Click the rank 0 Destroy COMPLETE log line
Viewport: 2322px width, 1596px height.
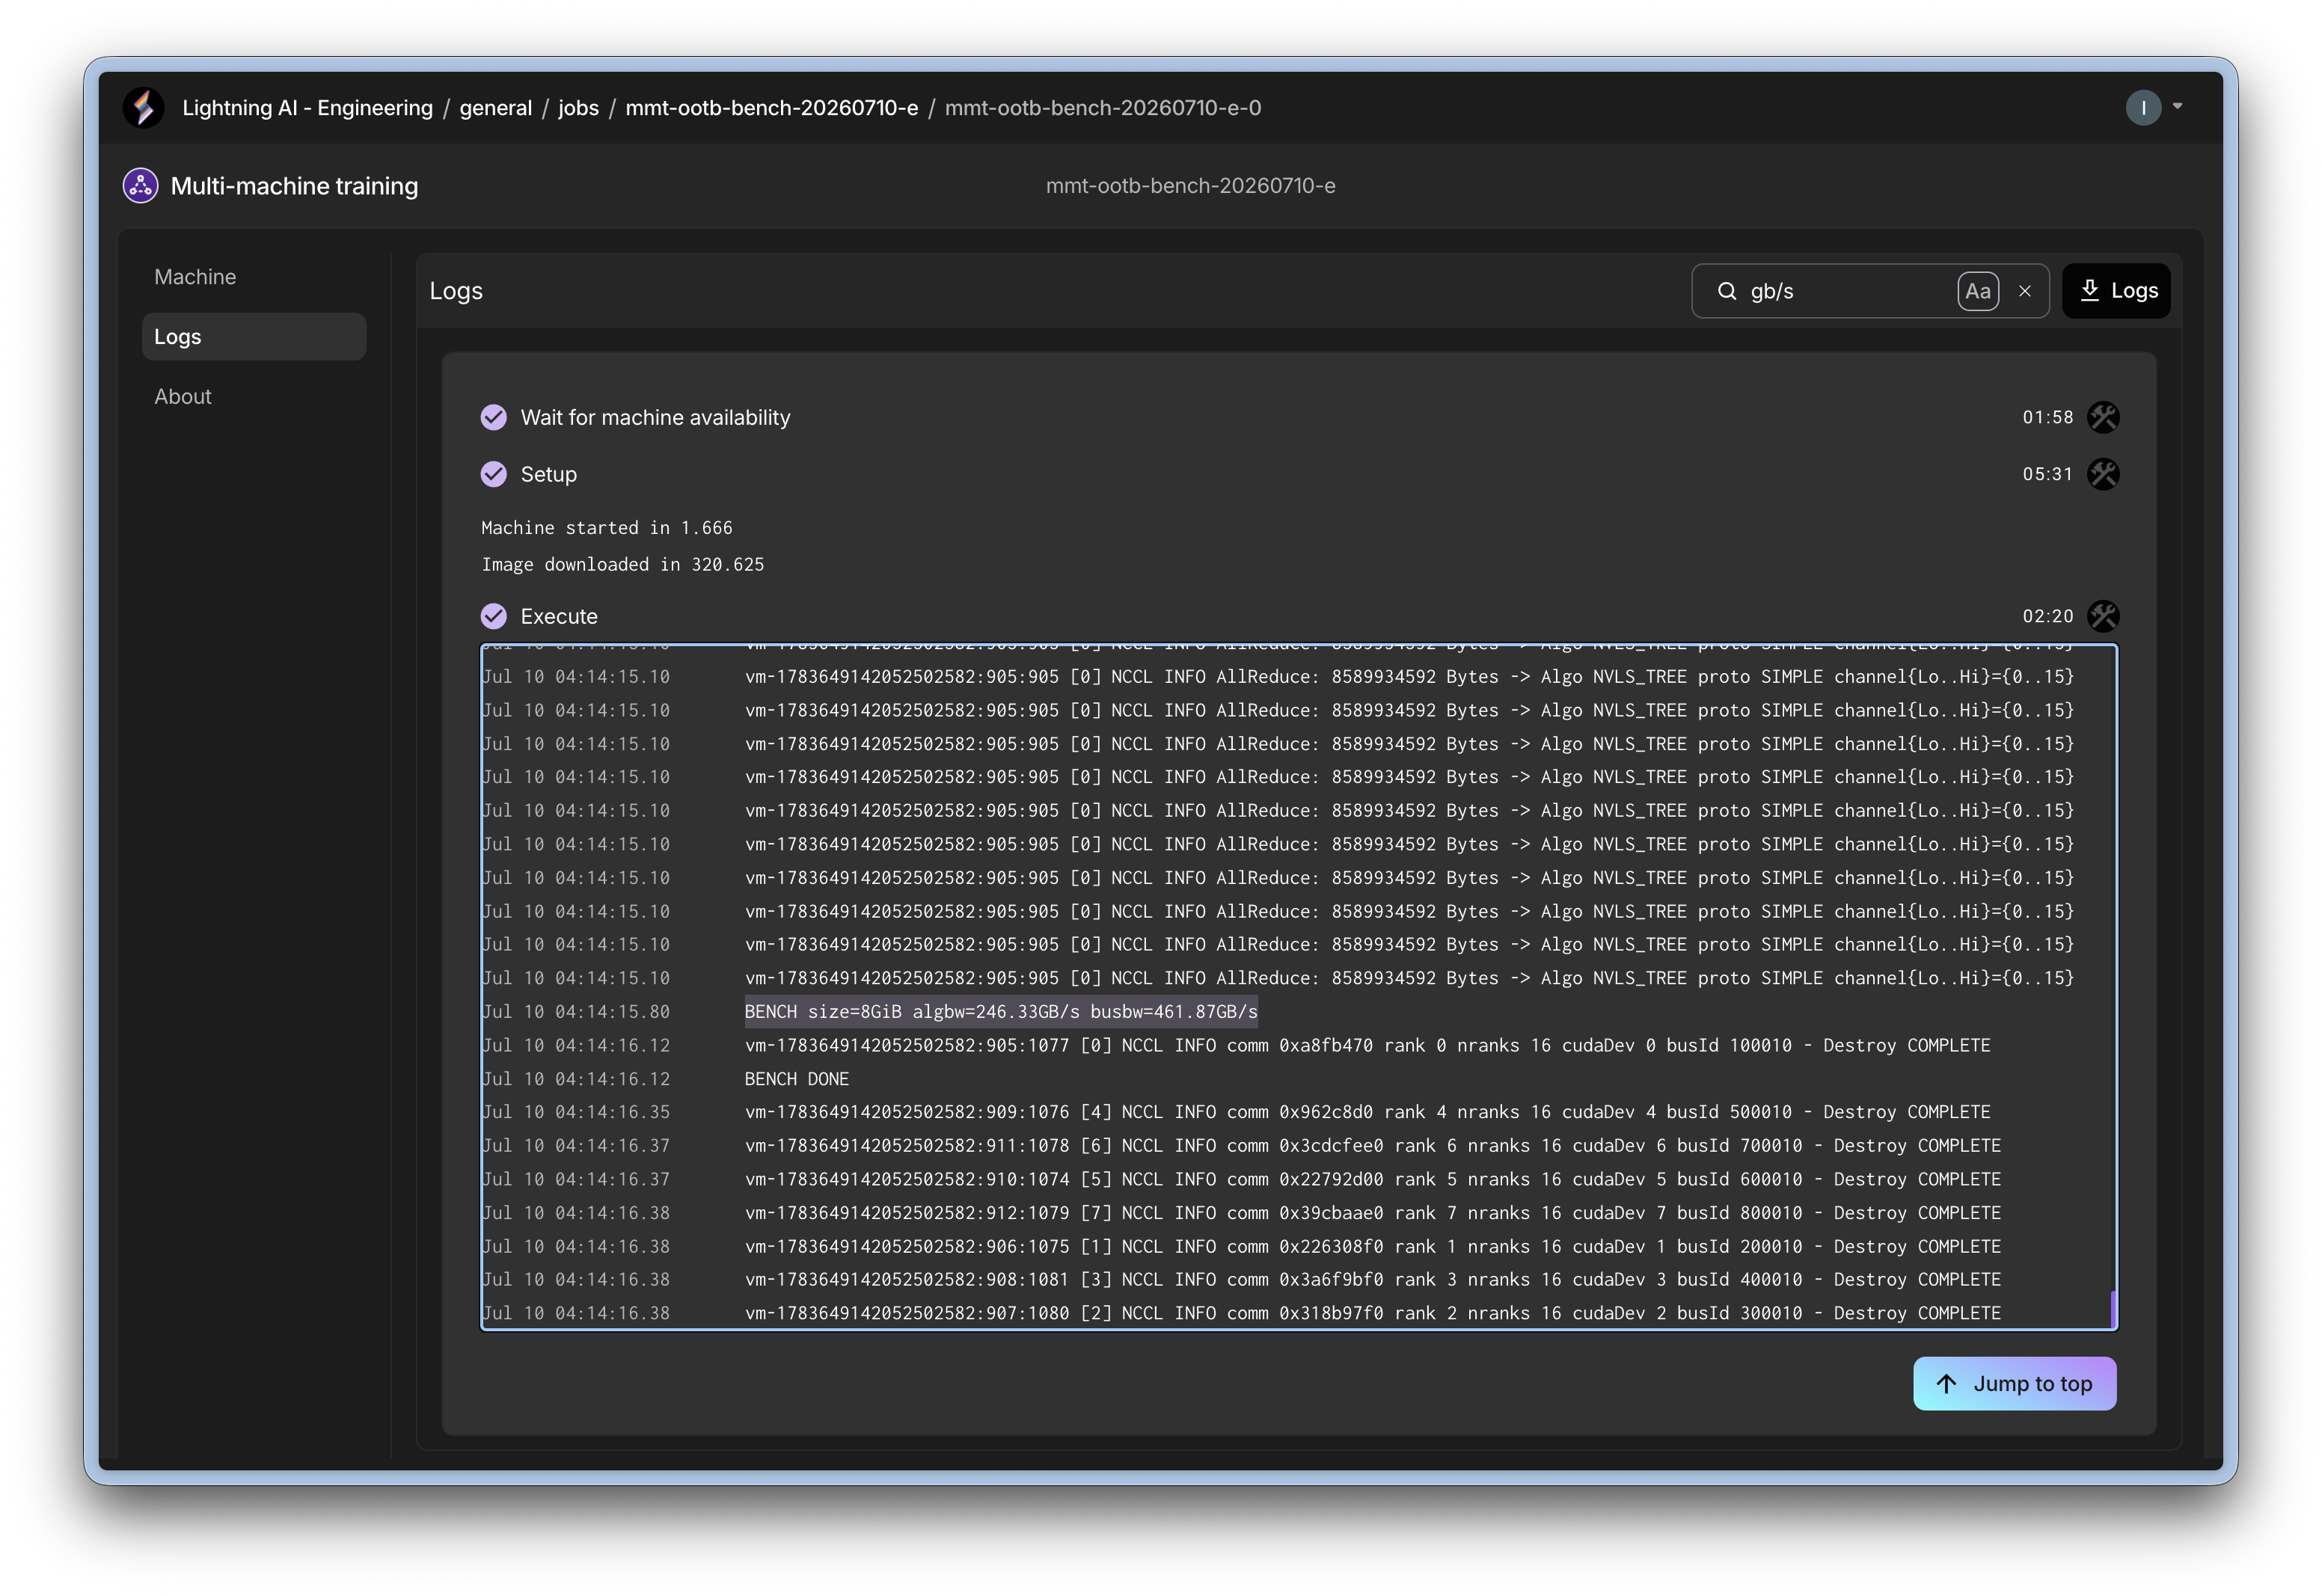[x=1367, y=1045]
